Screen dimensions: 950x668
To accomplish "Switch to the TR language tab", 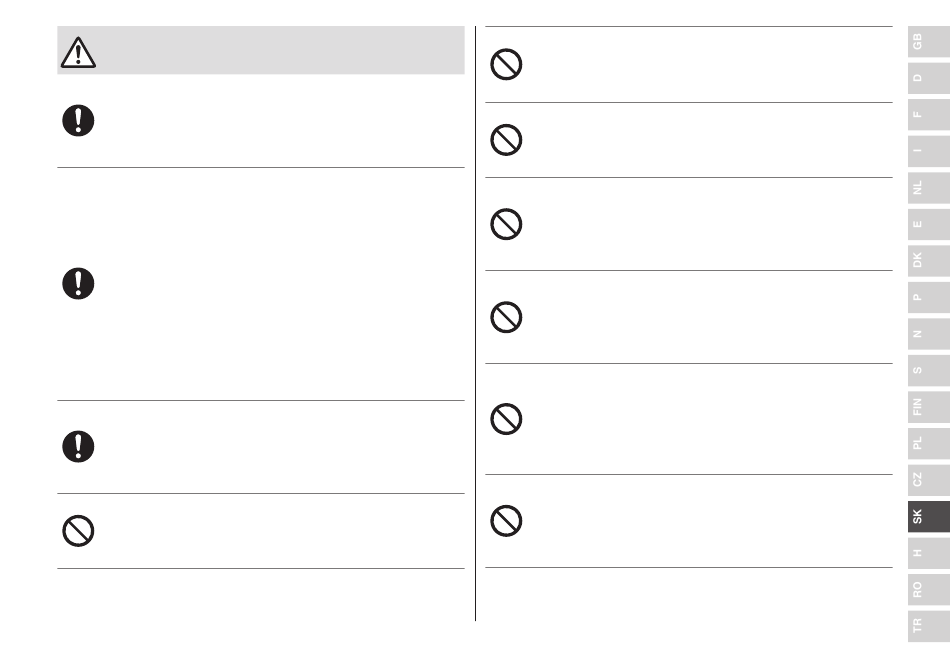I will point(929,626).
